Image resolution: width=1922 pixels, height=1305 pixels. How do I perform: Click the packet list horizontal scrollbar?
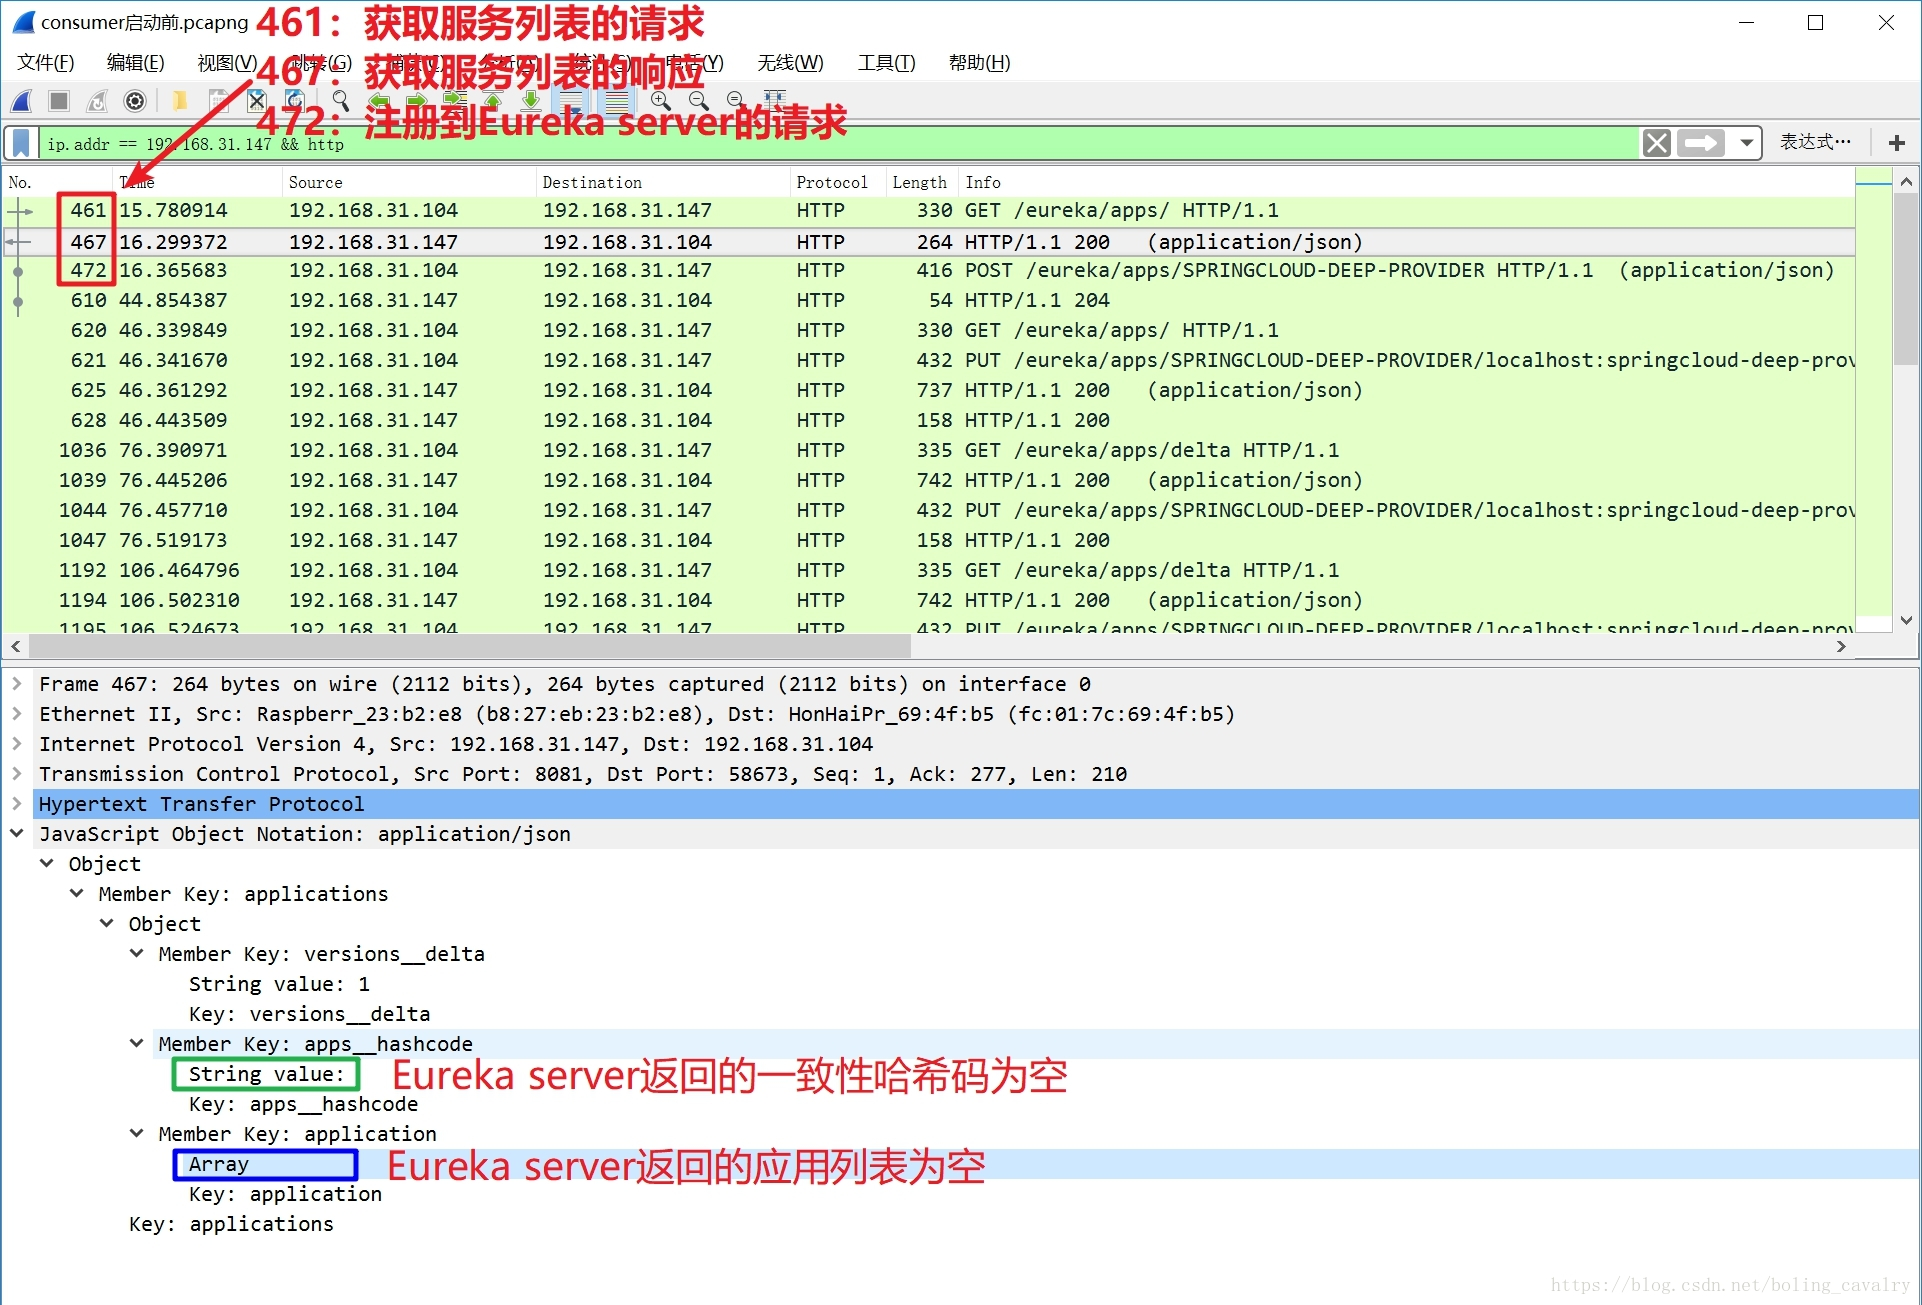tap(470, 647)
